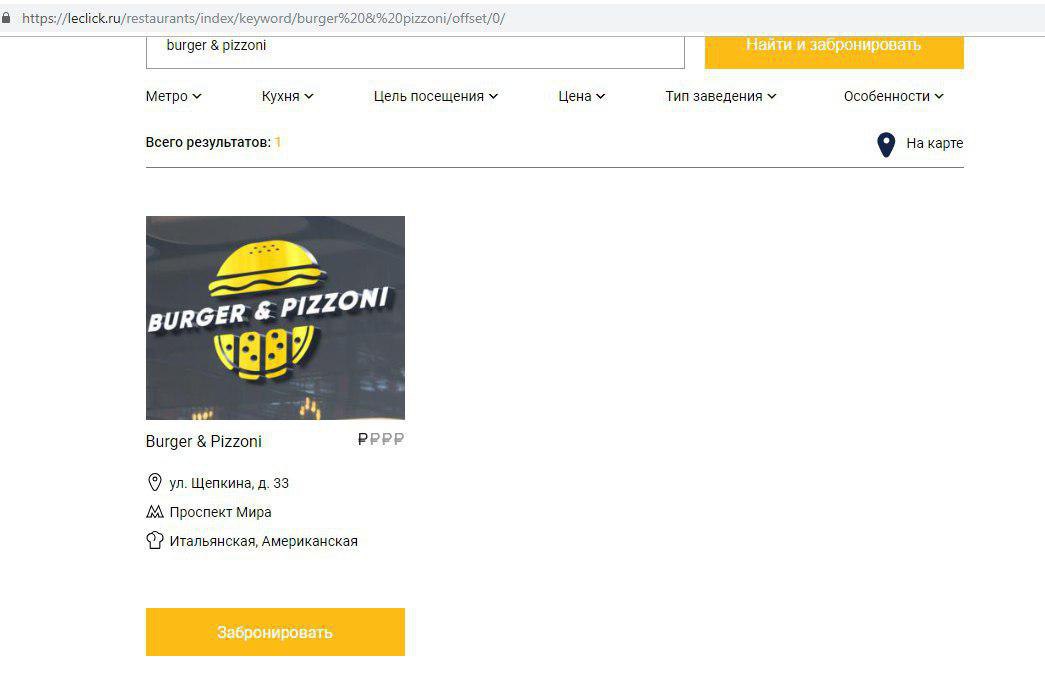Screen dimensions: 1045x680
Task: Open the Особенности filter dropdown
Action: click(x=894, y=96)
